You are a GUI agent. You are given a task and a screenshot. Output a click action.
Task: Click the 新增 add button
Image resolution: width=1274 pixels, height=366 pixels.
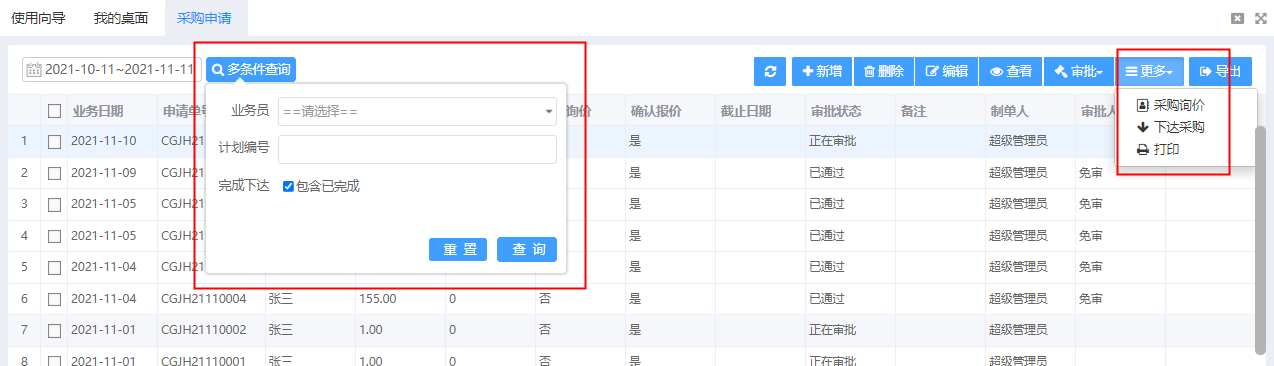822,71
